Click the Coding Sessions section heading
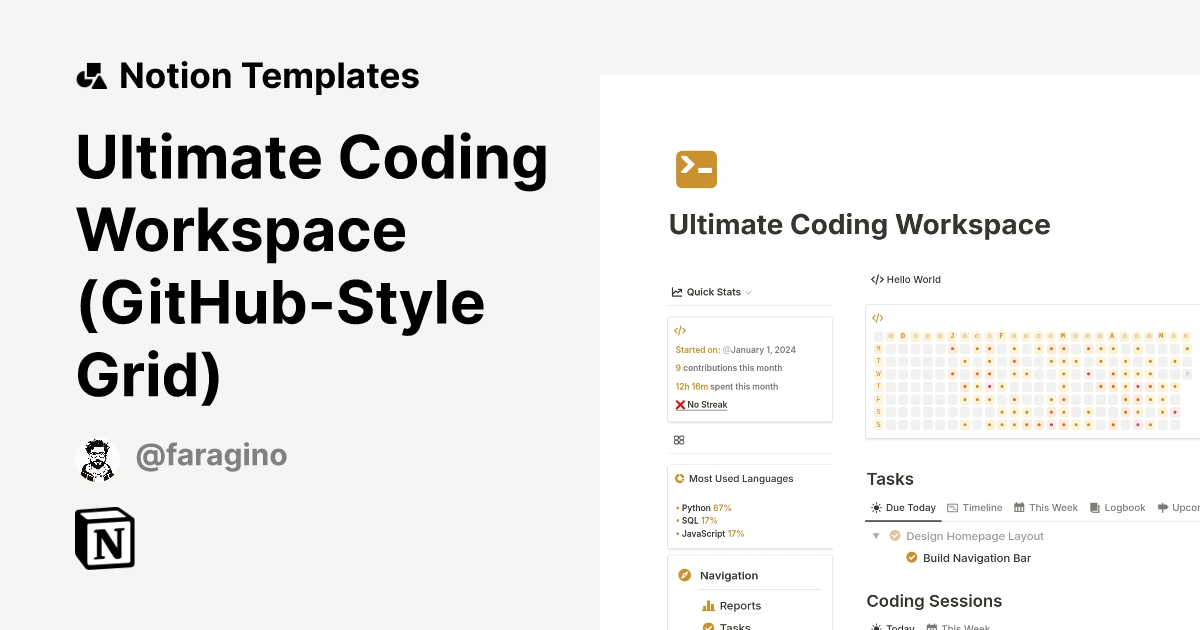This screenshot has height=630, width=1200. [x=934, y=601]
